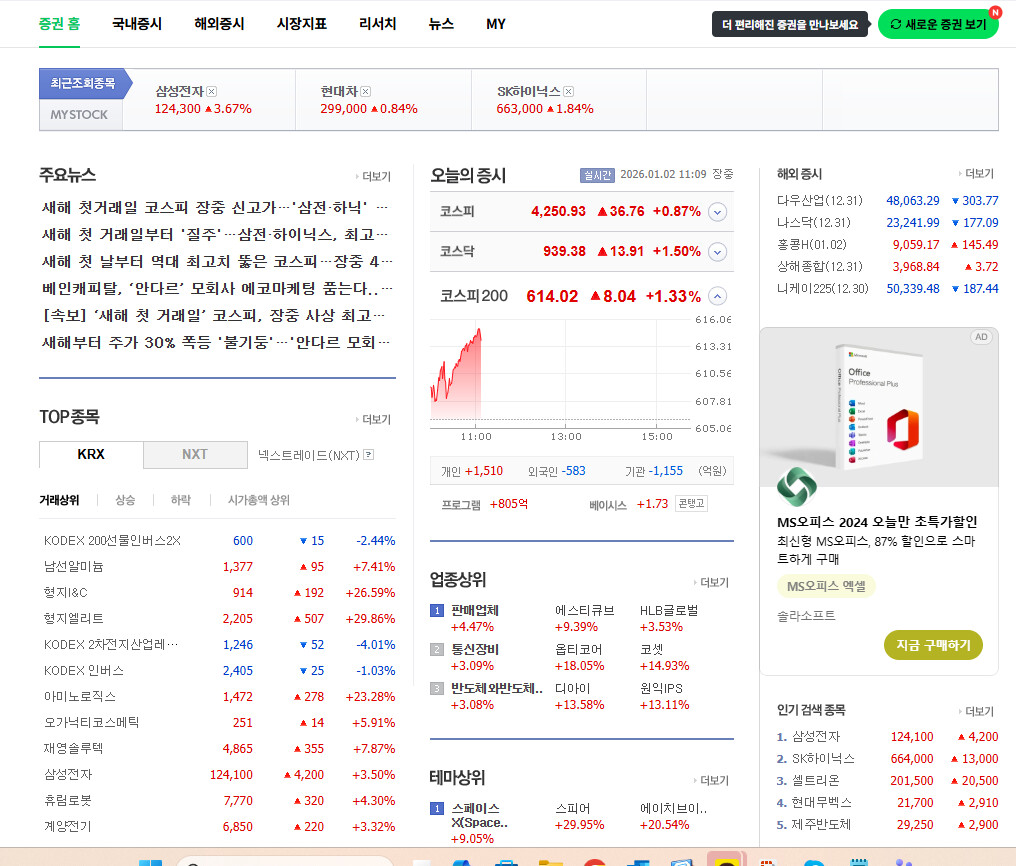1016x866 pixels.
Task: Open 제주반도체 in popular search list
Action: [x=821, y=825]
